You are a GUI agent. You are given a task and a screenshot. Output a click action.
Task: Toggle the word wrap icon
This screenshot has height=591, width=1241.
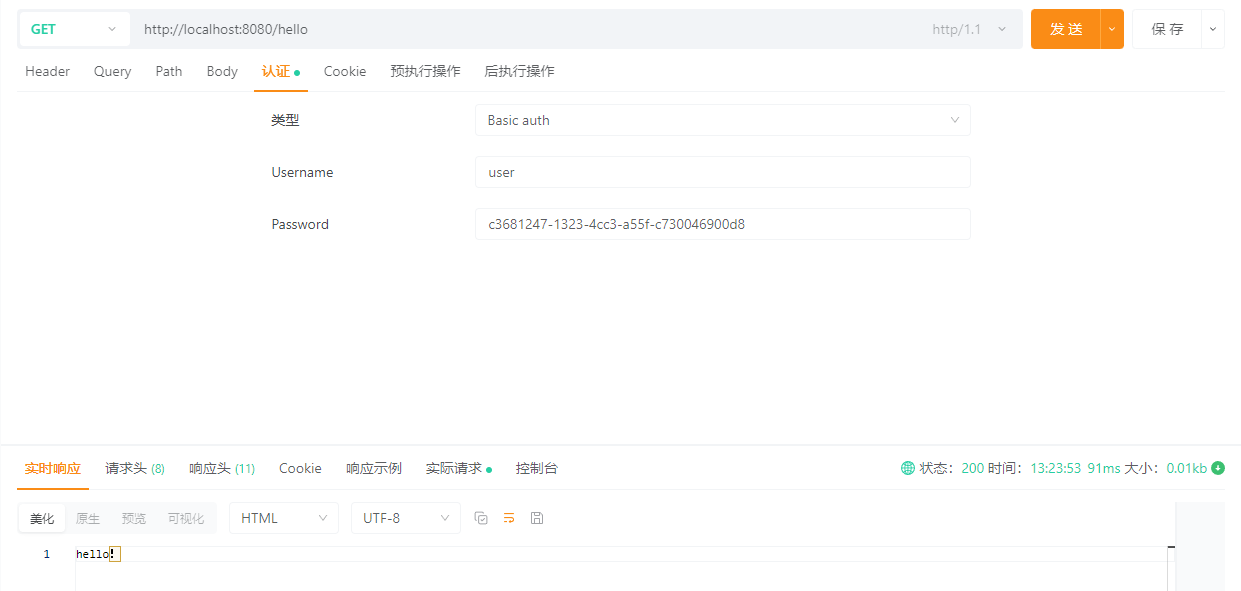tap(509, 518)
